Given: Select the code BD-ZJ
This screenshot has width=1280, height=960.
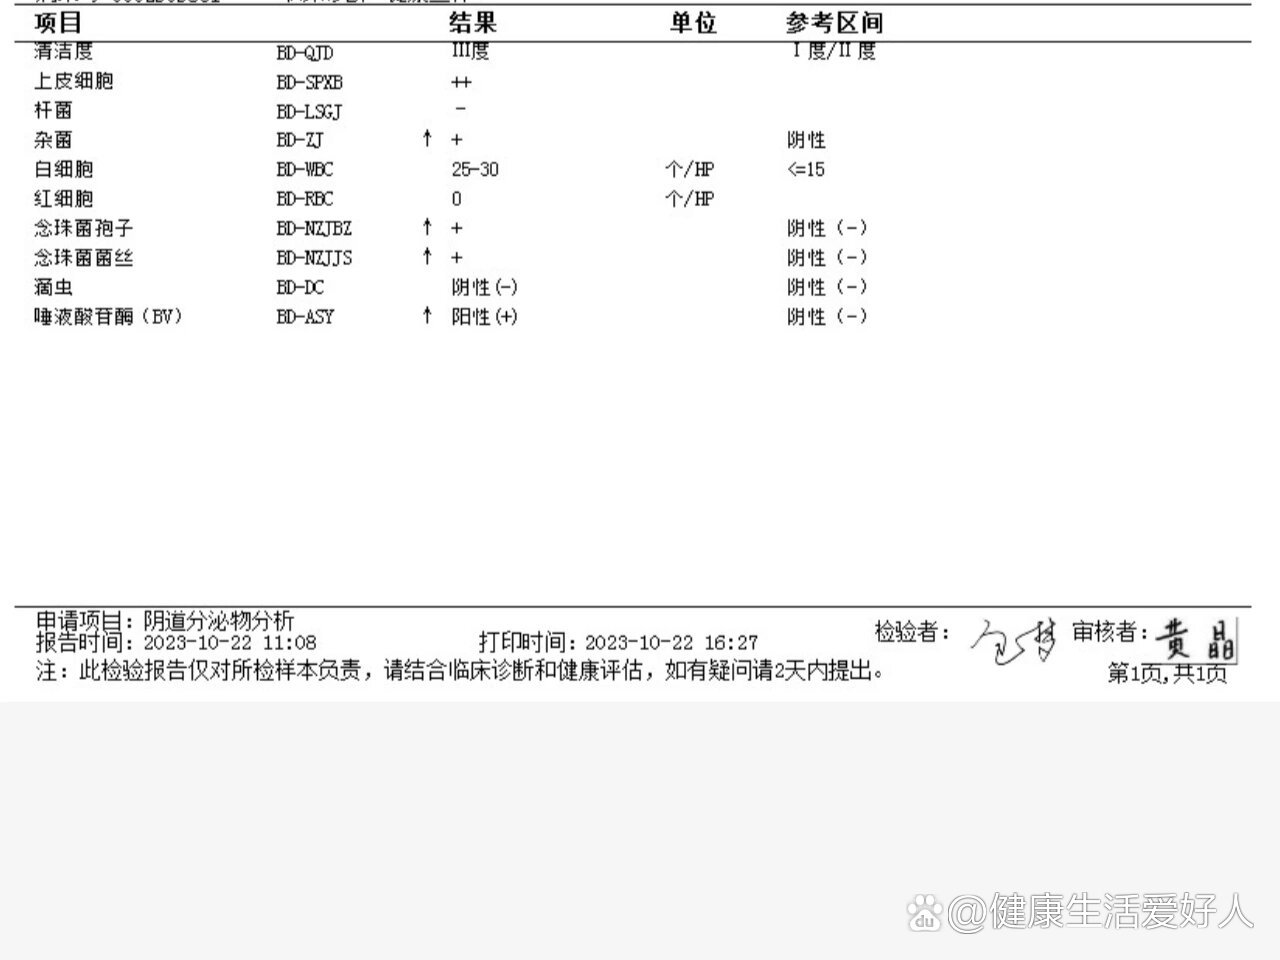Looking at the screenshot, I should (x=300, y=141).
